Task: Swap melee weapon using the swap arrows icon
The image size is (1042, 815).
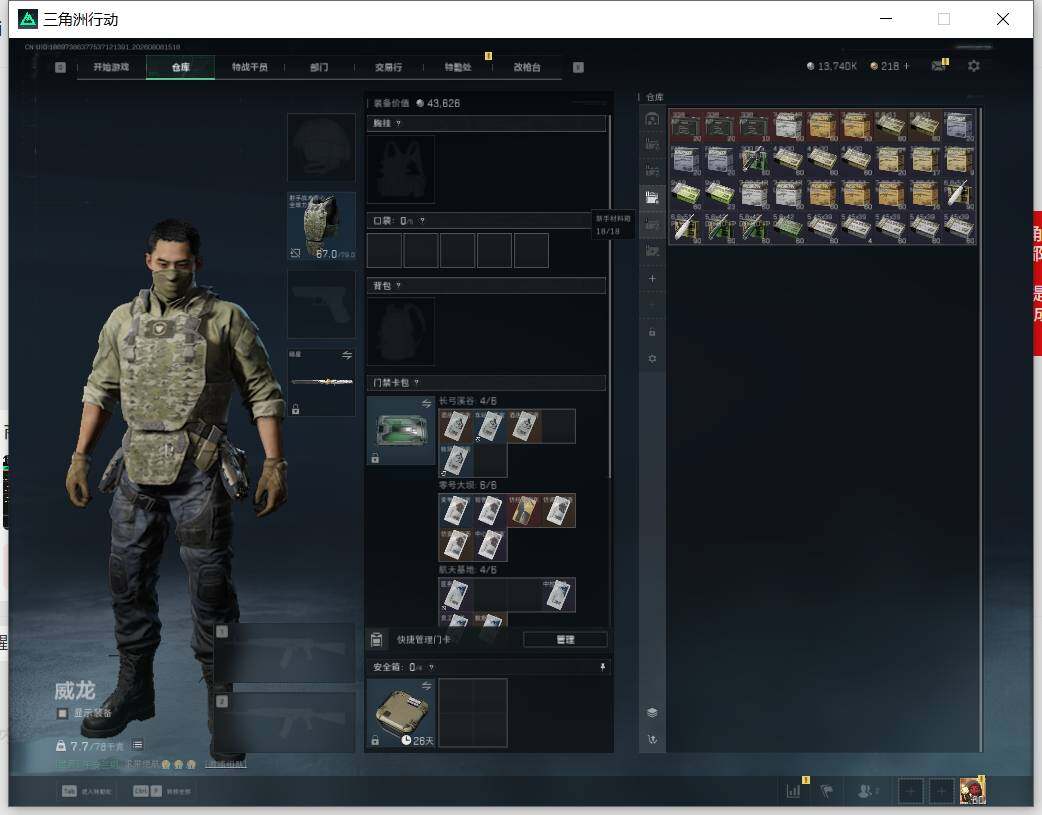Action: pyautogui.click(x=347, y=356)
